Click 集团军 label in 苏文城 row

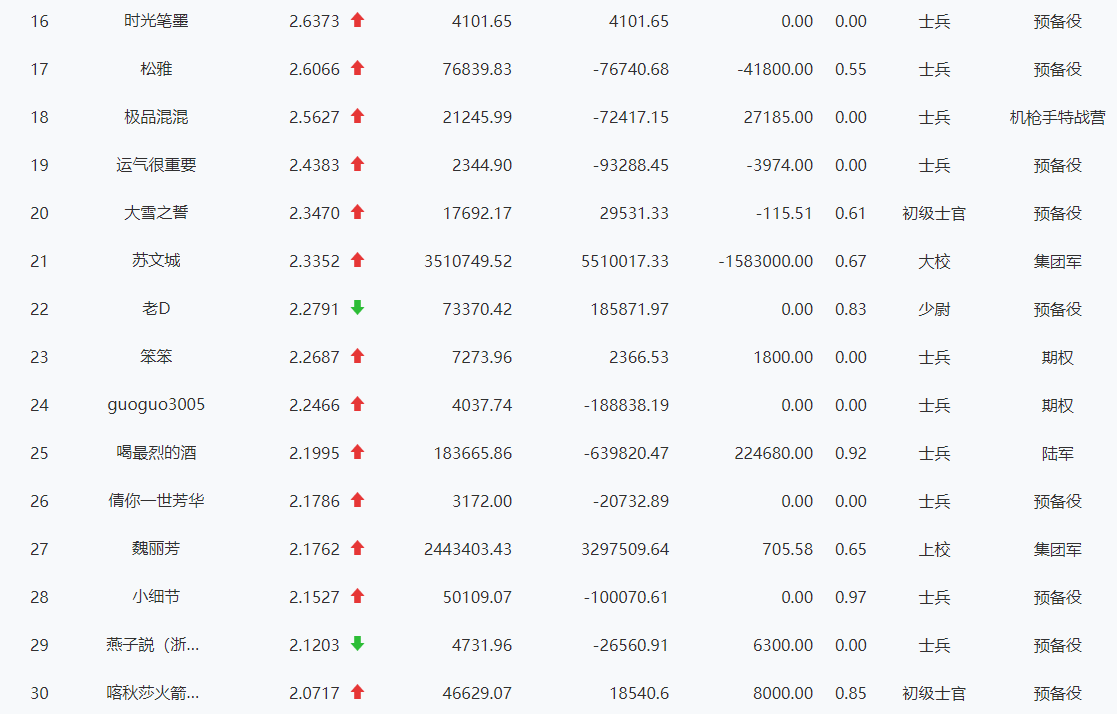click(1057, 261)
